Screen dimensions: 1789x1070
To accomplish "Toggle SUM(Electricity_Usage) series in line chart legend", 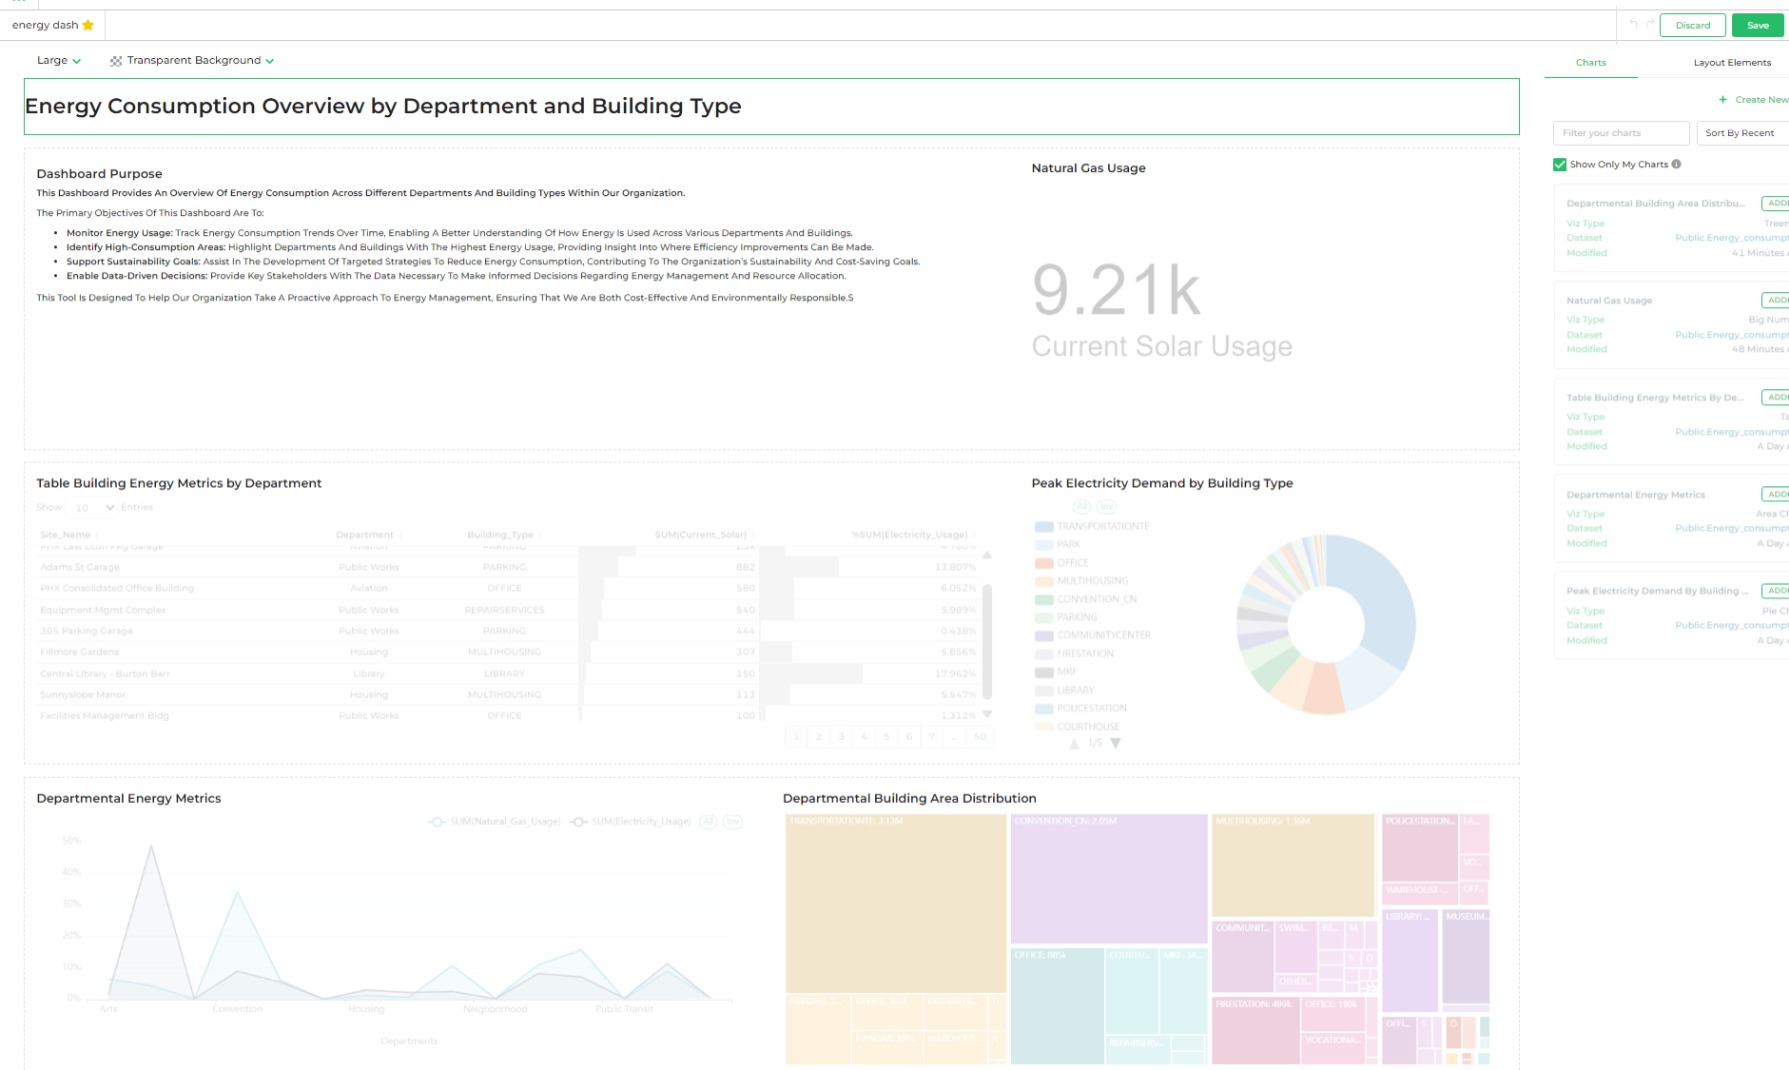I will coord(630,822).
